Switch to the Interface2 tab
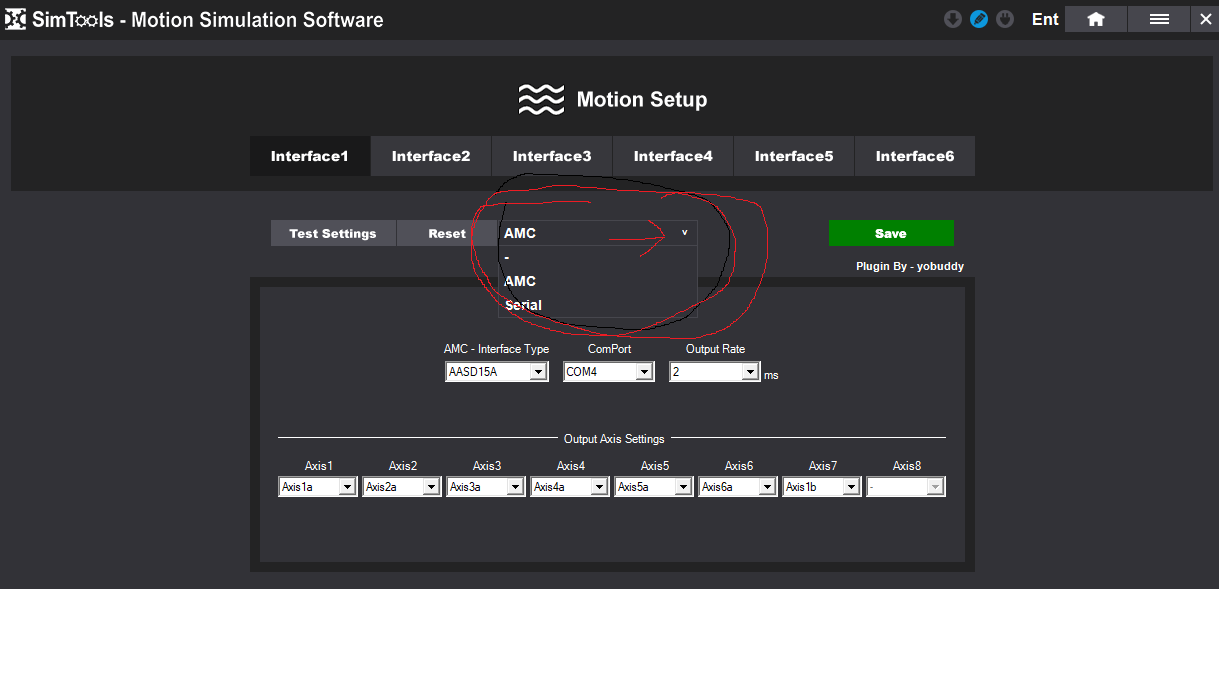1219x700 pixels. pos(431,156)
